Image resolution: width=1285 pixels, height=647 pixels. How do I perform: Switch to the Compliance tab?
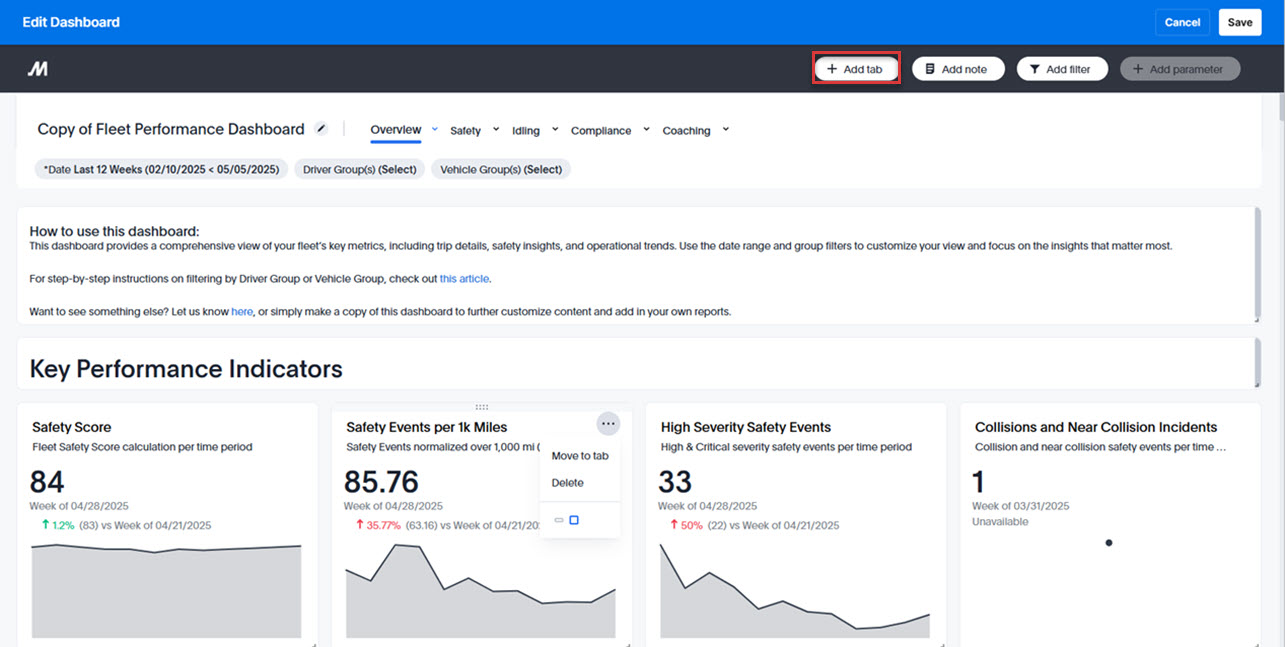[x=601, y=130]
